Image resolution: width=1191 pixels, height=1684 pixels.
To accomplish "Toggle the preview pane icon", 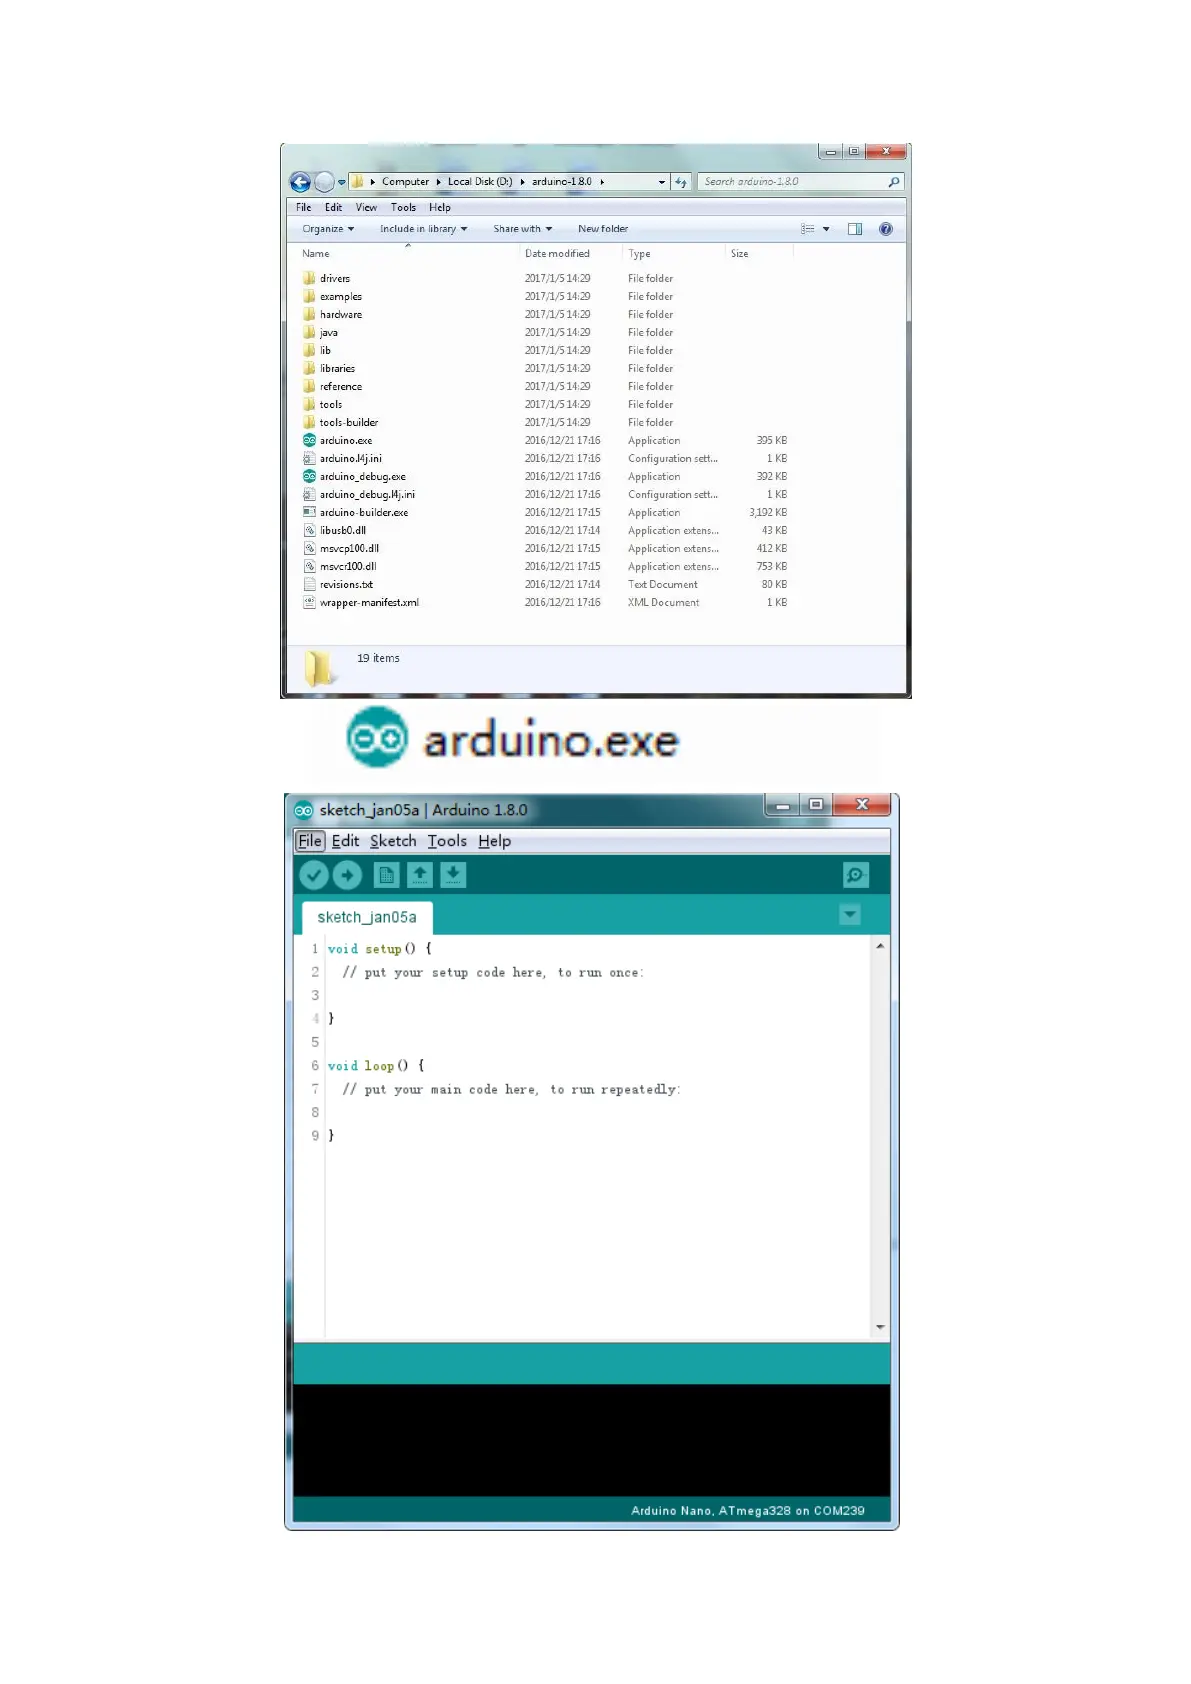I will [855, 229].
